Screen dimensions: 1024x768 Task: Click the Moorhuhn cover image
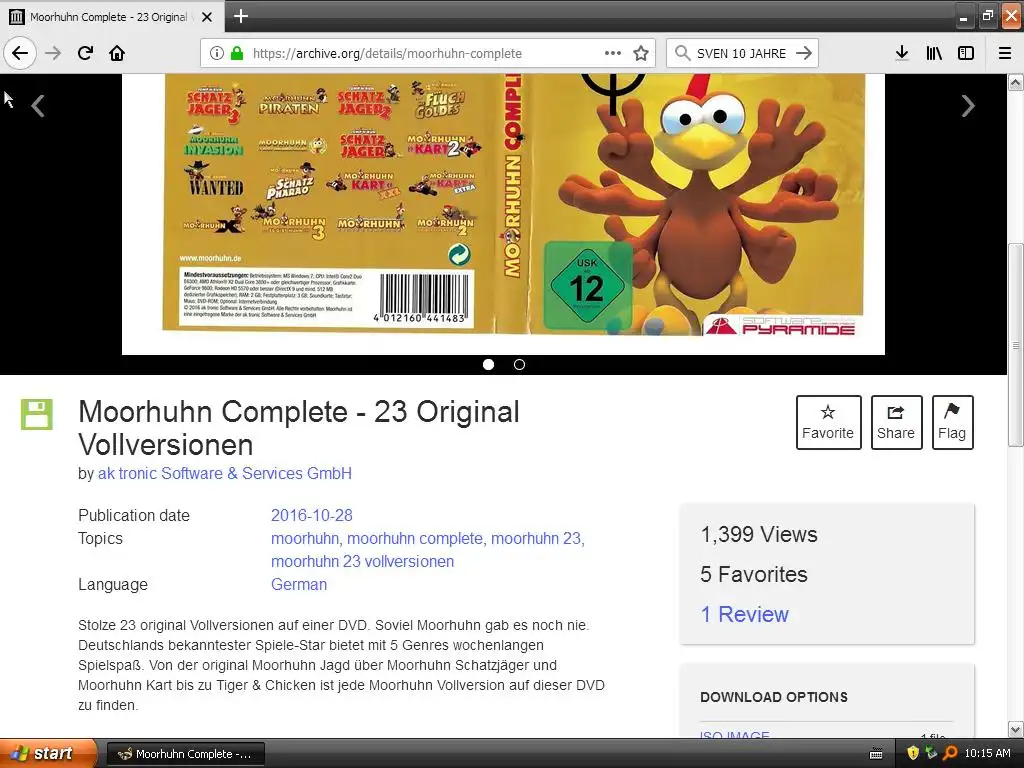[504, 214]
